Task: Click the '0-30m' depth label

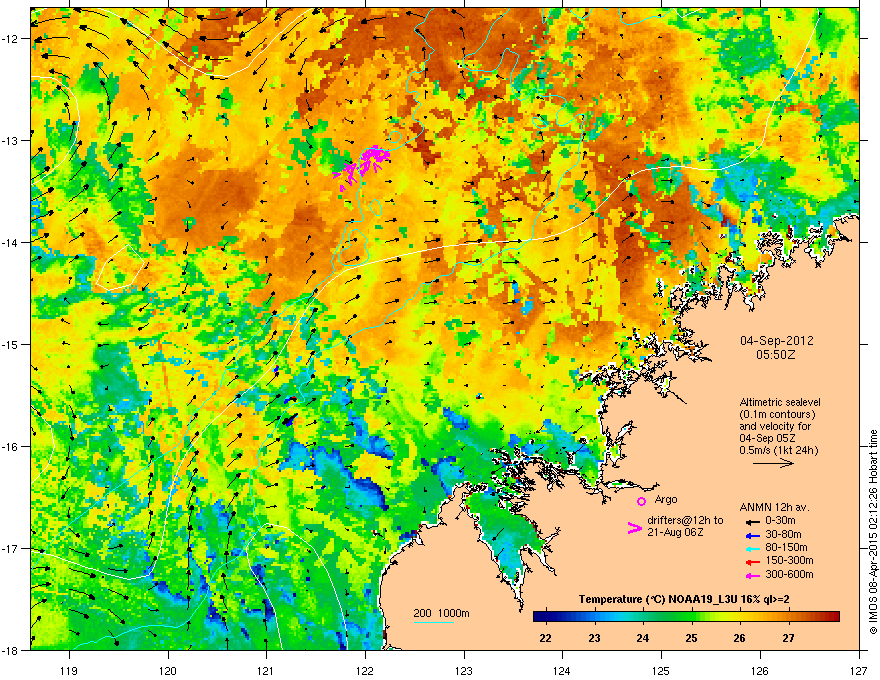Action: (x=780, y=521)
